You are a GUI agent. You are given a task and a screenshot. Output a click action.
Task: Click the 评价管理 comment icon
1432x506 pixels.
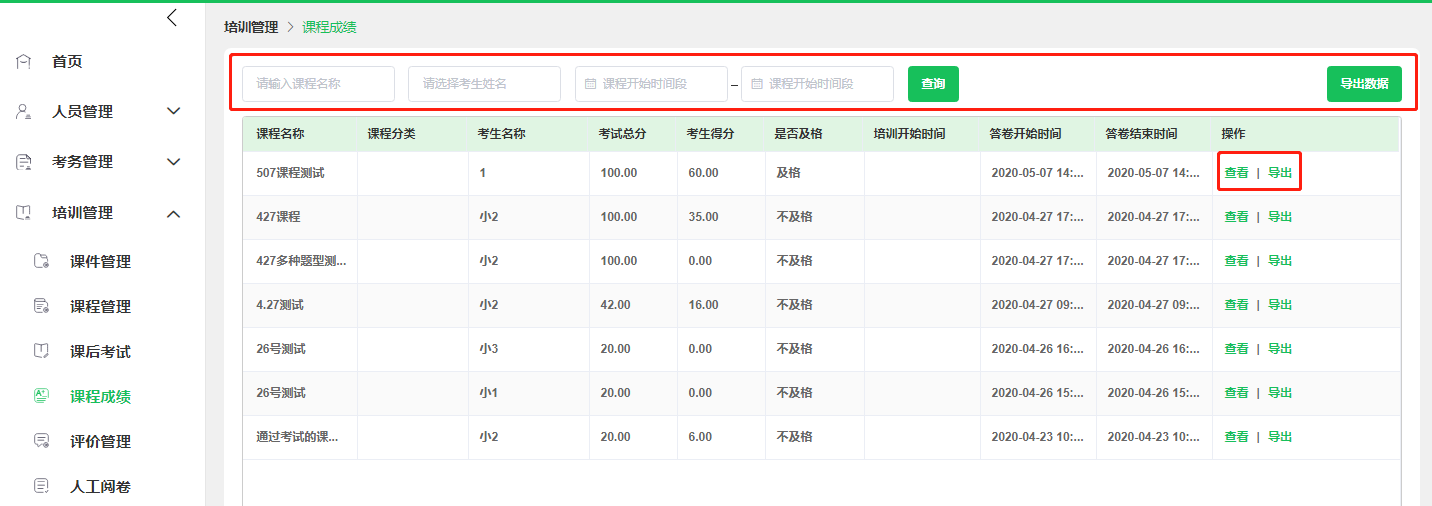click(x=42, y=442)
